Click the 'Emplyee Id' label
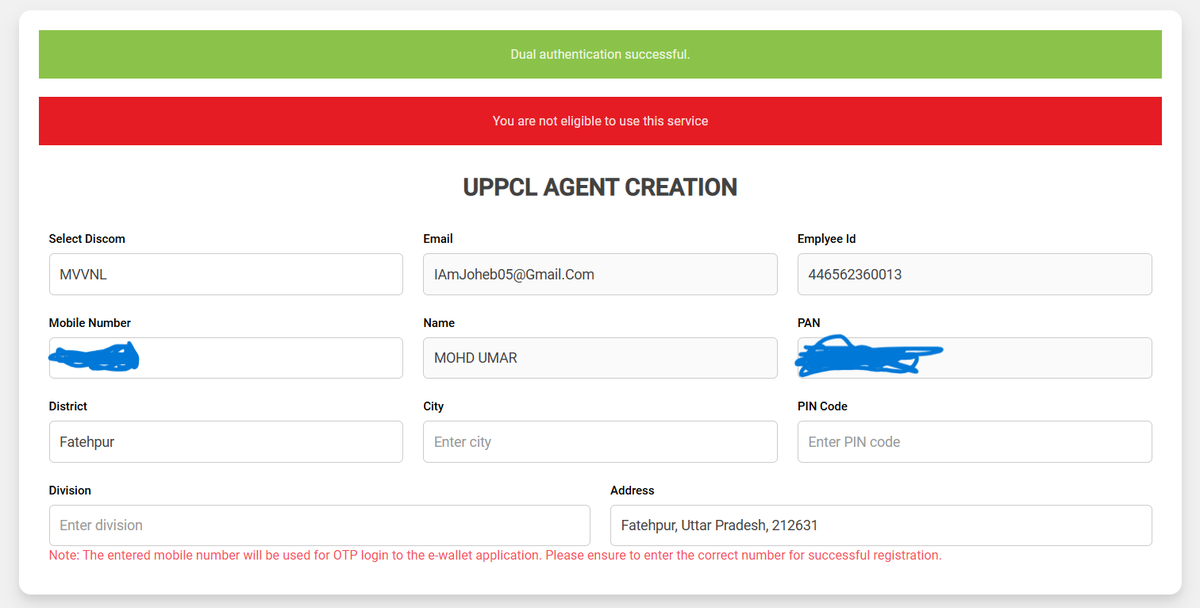The height and width of the screenshot is (608, 1200). (x=826, y=239)
